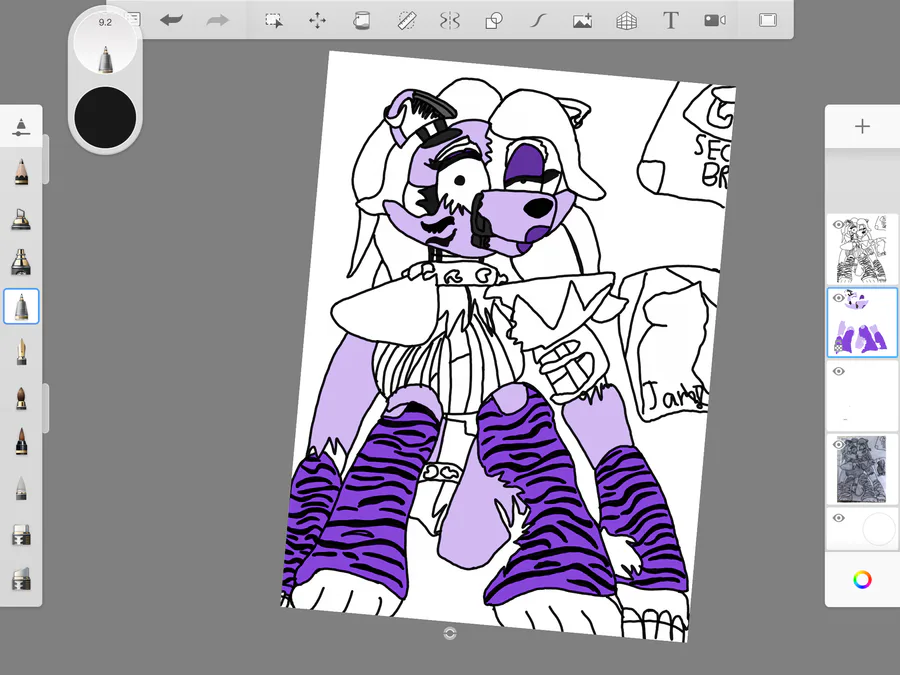
Task: Redo with the forward arrow icon
Action: click(x=218, y=21)
